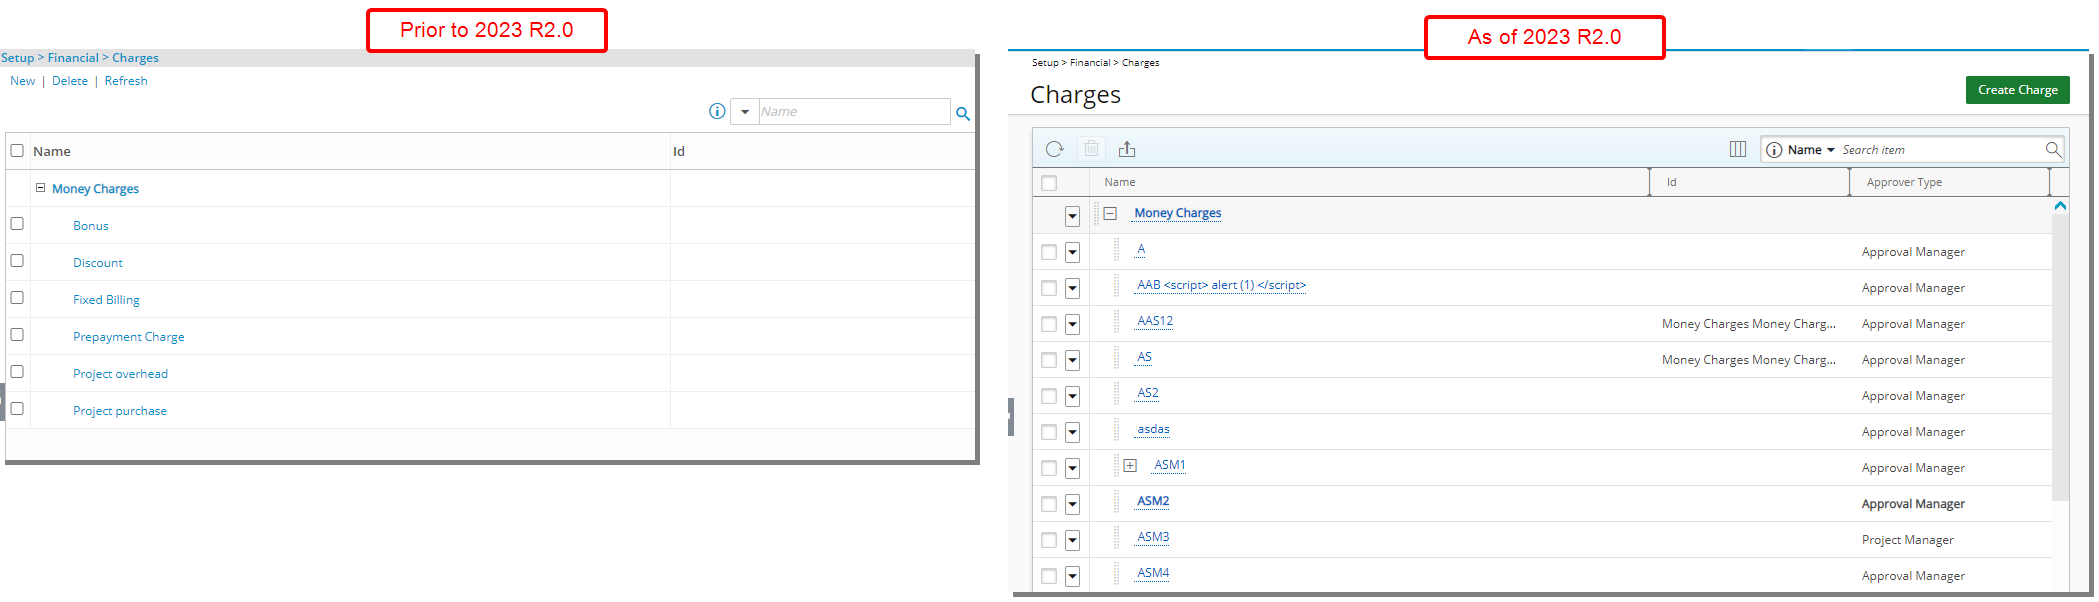Check the box for the AAS12 row
Screen dimensions: 2099x602
pos(1049,324)
